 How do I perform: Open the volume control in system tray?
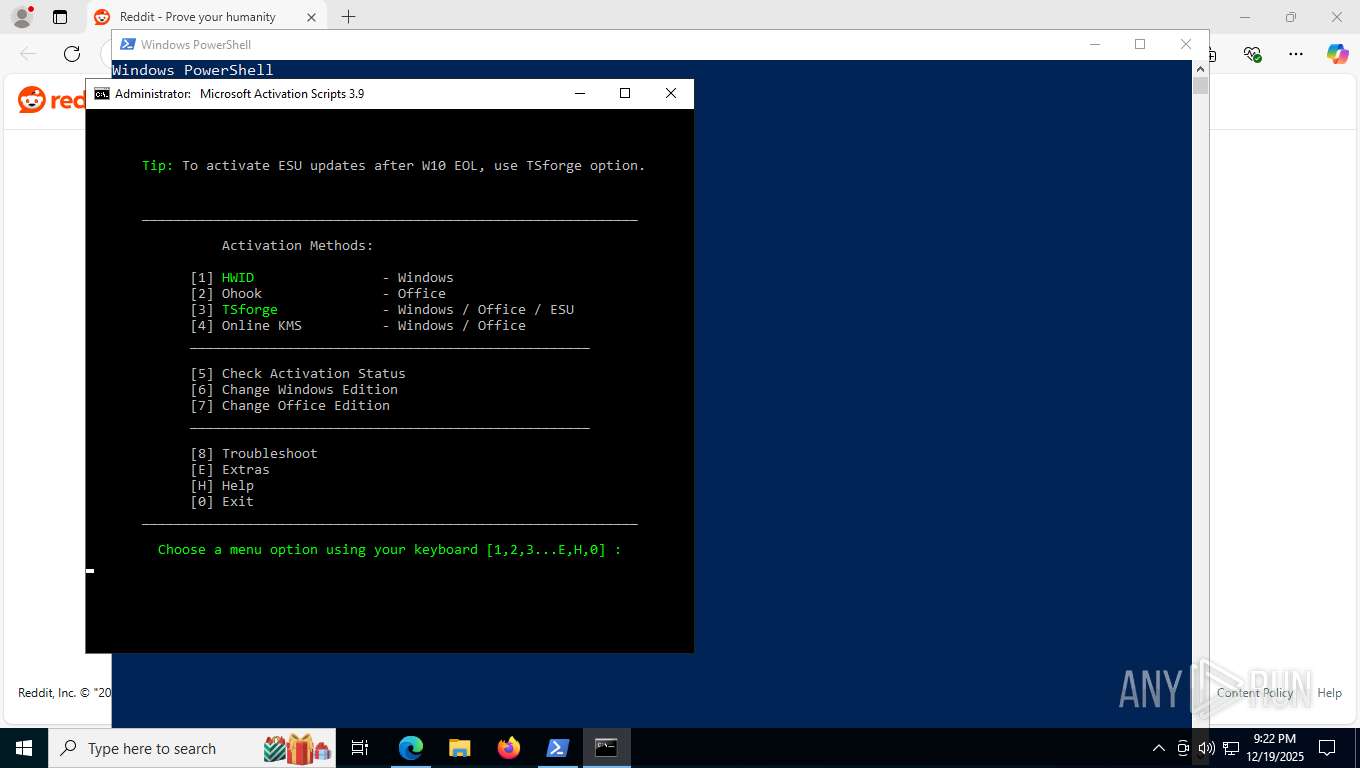tap(1207, 748)
